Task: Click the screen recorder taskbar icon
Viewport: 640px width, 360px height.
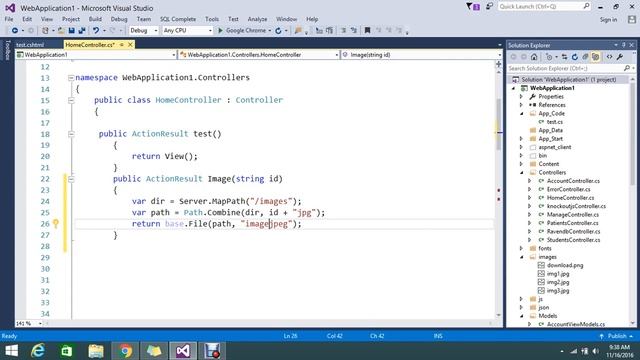Action: tap(212, 351)
